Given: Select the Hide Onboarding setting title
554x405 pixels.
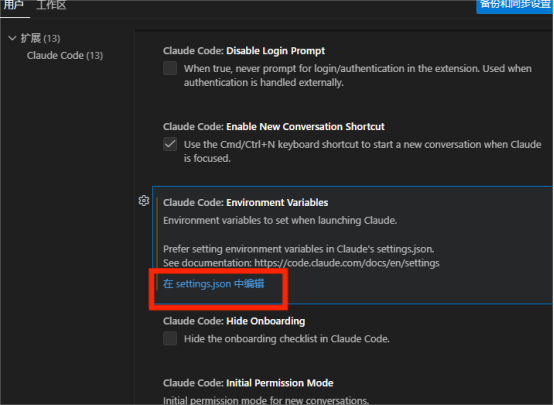Looking at the screenshot, I should tap(234, 321).
